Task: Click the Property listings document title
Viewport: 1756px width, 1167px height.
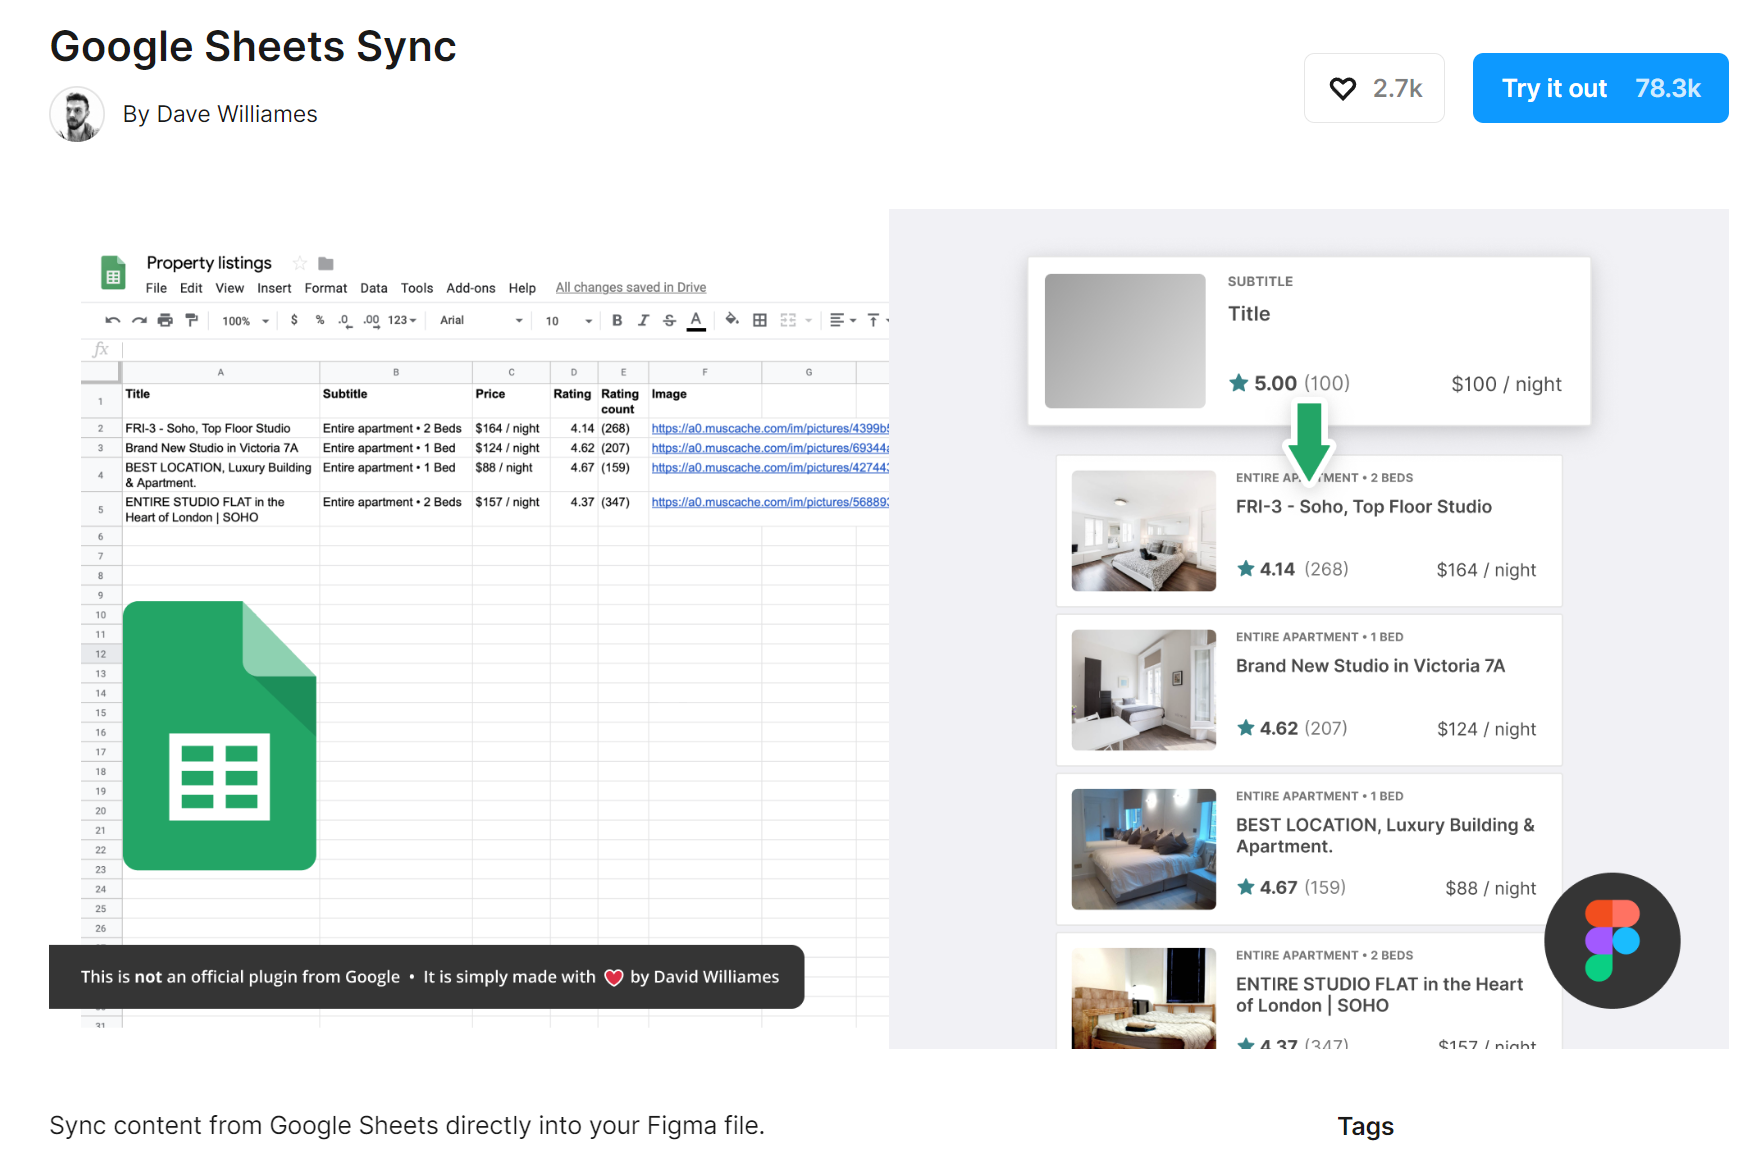Action: click(209, 263)
